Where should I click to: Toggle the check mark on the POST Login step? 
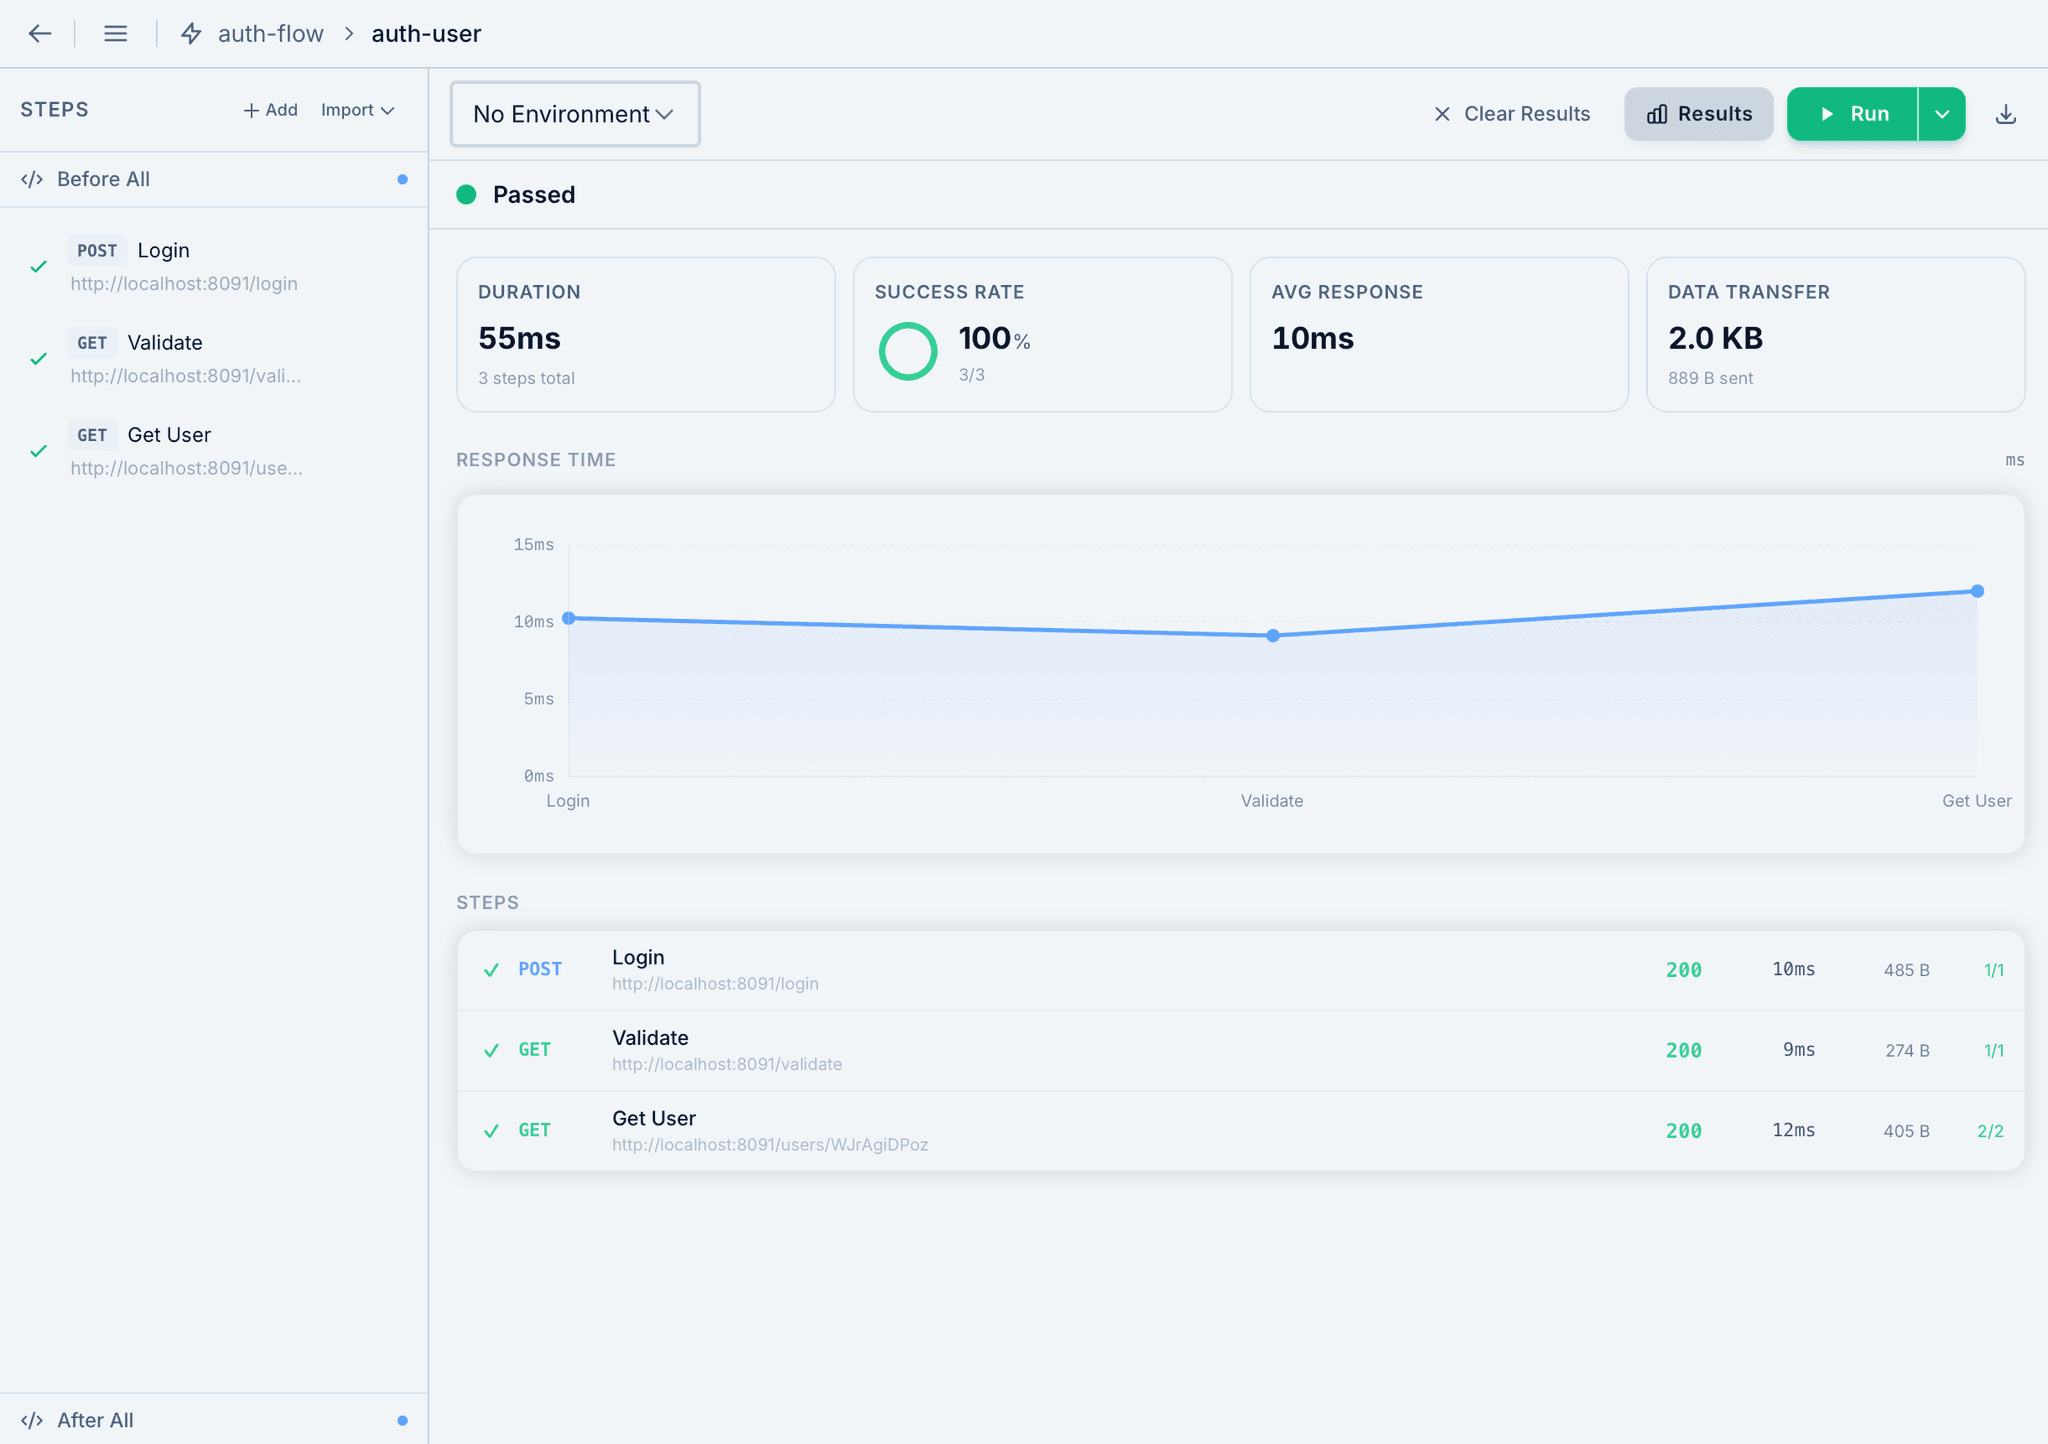38,267
